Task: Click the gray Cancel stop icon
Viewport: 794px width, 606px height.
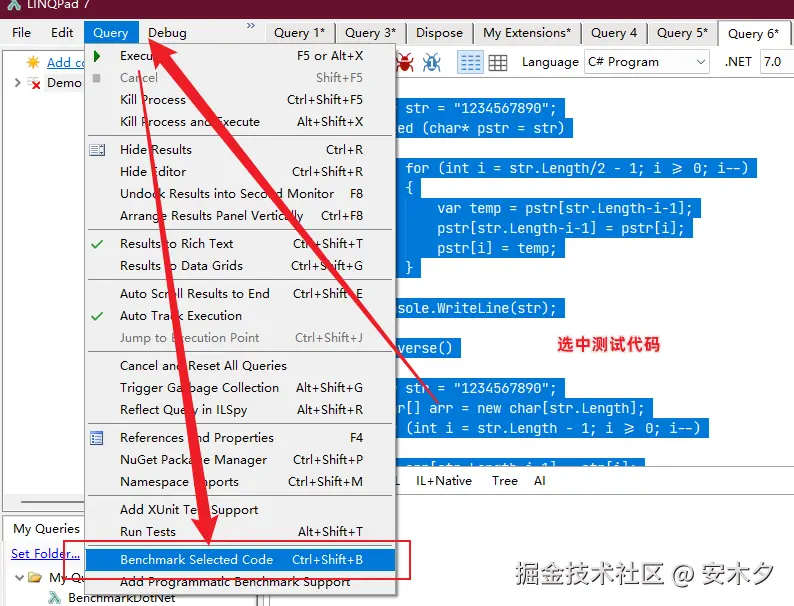Action: [97, 78]
